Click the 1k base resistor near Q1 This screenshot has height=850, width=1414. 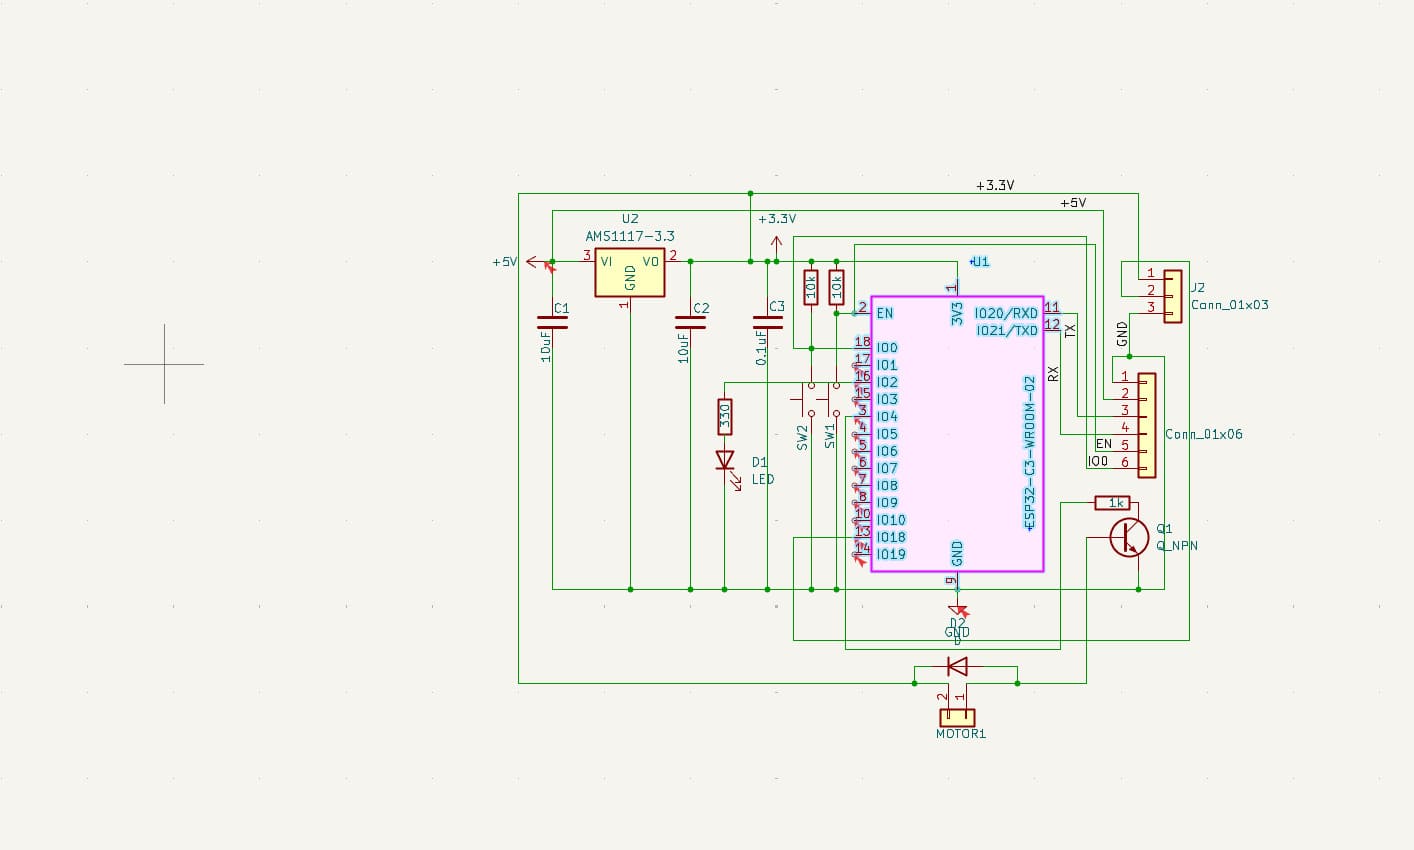click(x=1114, y=503)
